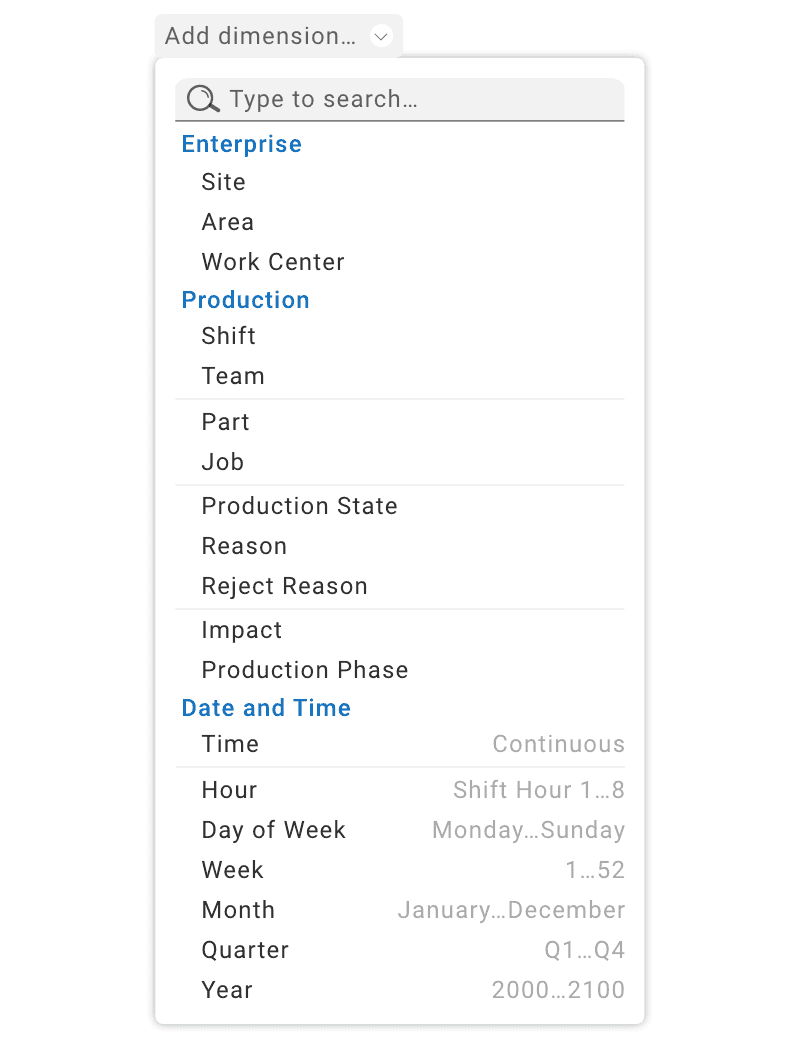Select the Day of Week dimension
Image resolution: width=800 pixels, height=1040 pixels.
click(x=273, y=830)
